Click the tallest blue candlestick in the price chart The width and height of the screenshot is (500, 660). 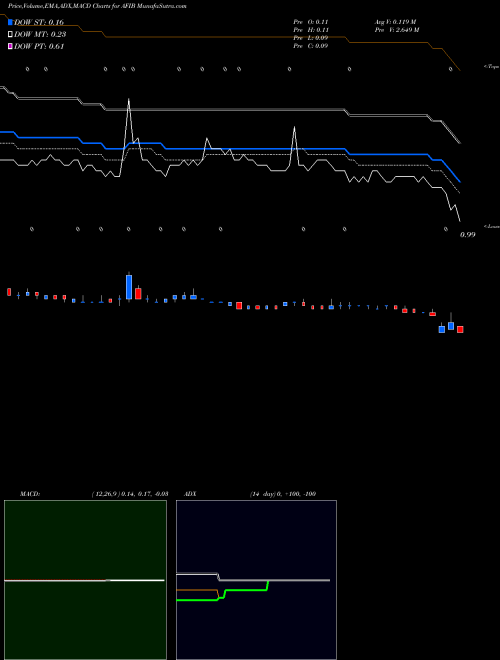tap(129, 287)
